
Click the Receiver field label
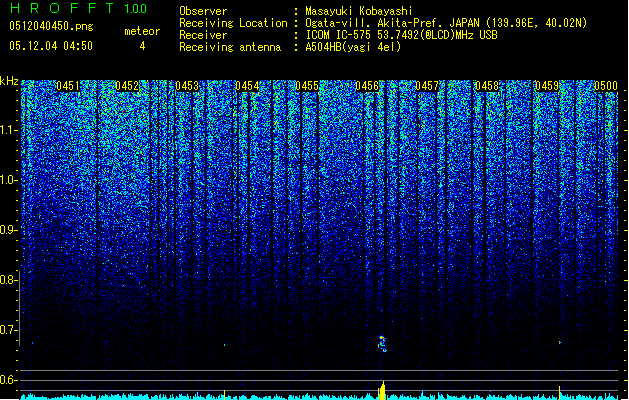coord(203,35)
